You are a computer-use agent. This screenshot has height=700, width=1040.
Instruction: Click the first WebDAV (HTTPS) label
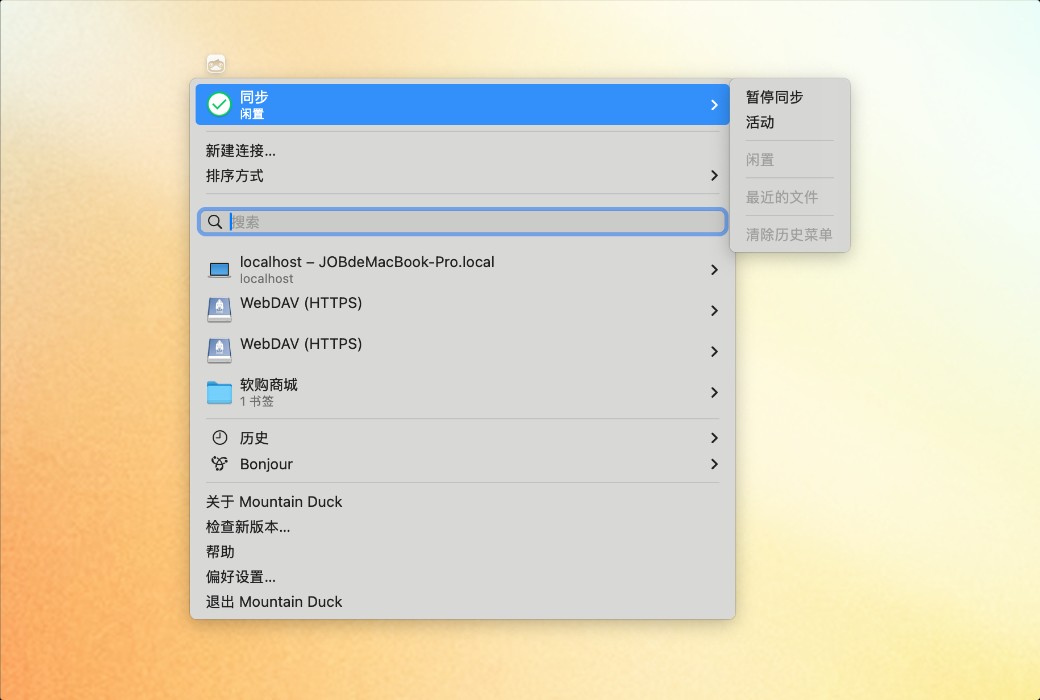pyautogui.click(x=300, y=303)
